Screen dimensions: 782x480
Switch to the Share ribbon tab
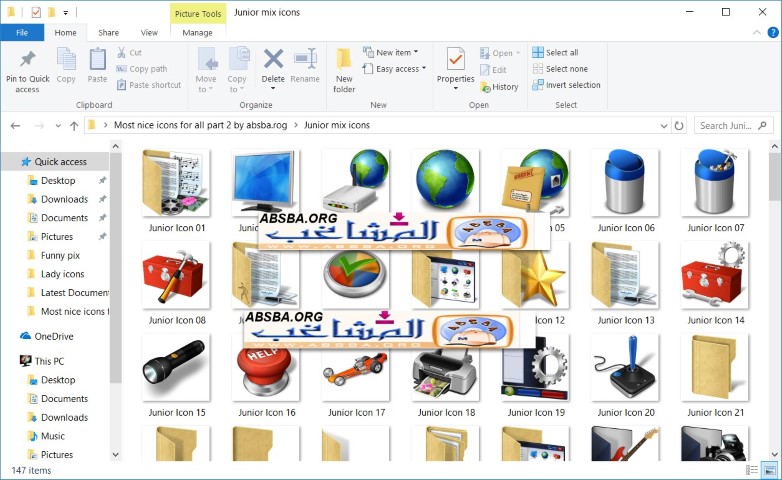(x=108, y=32)
